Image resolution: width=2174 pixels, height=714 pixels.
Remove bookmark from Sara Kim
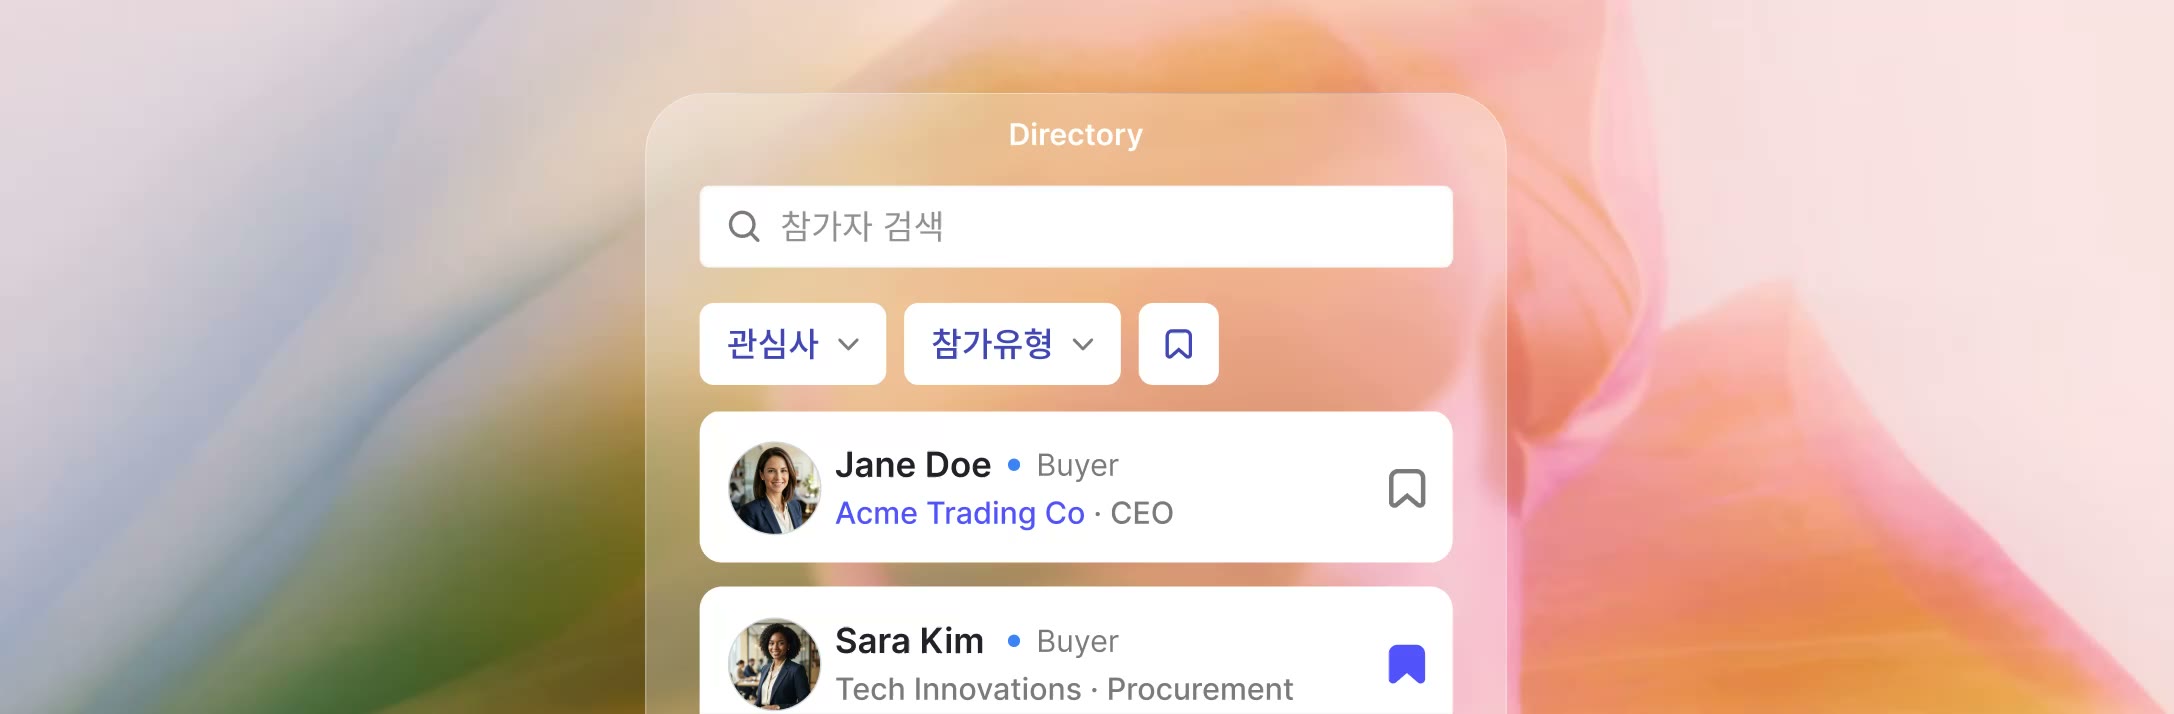click(1406, 664)
